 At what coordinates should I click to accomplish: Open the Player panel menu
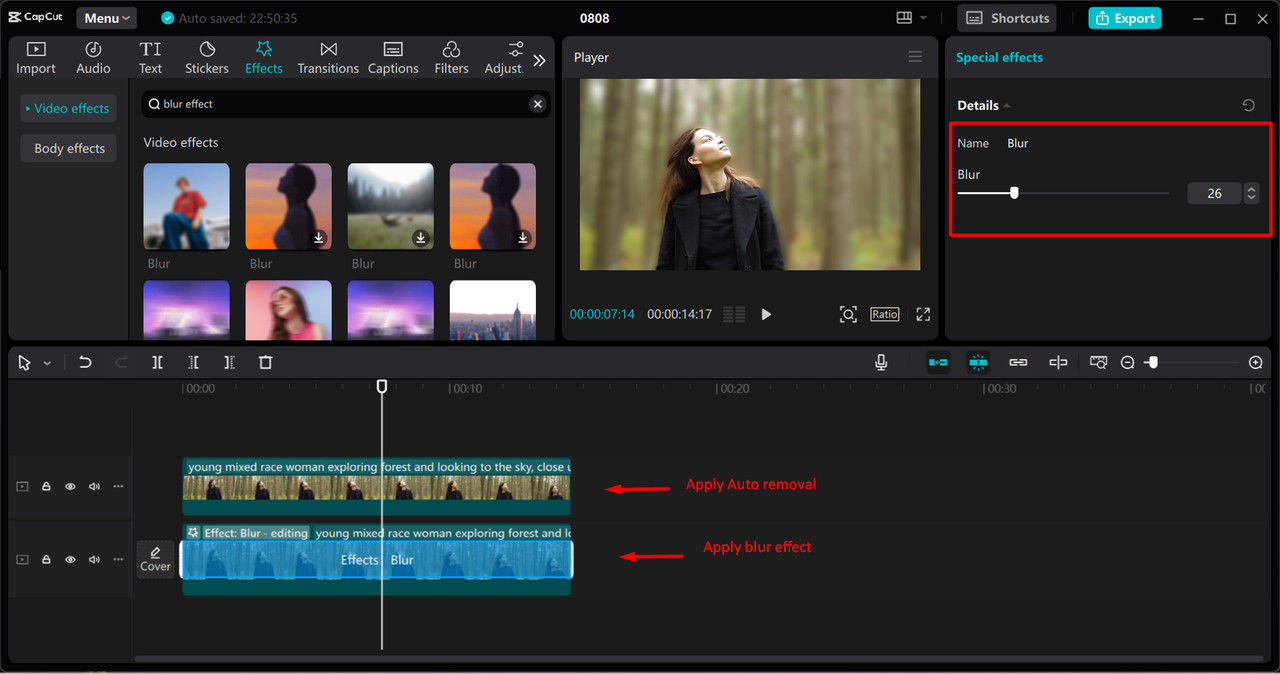coord(915,57)
